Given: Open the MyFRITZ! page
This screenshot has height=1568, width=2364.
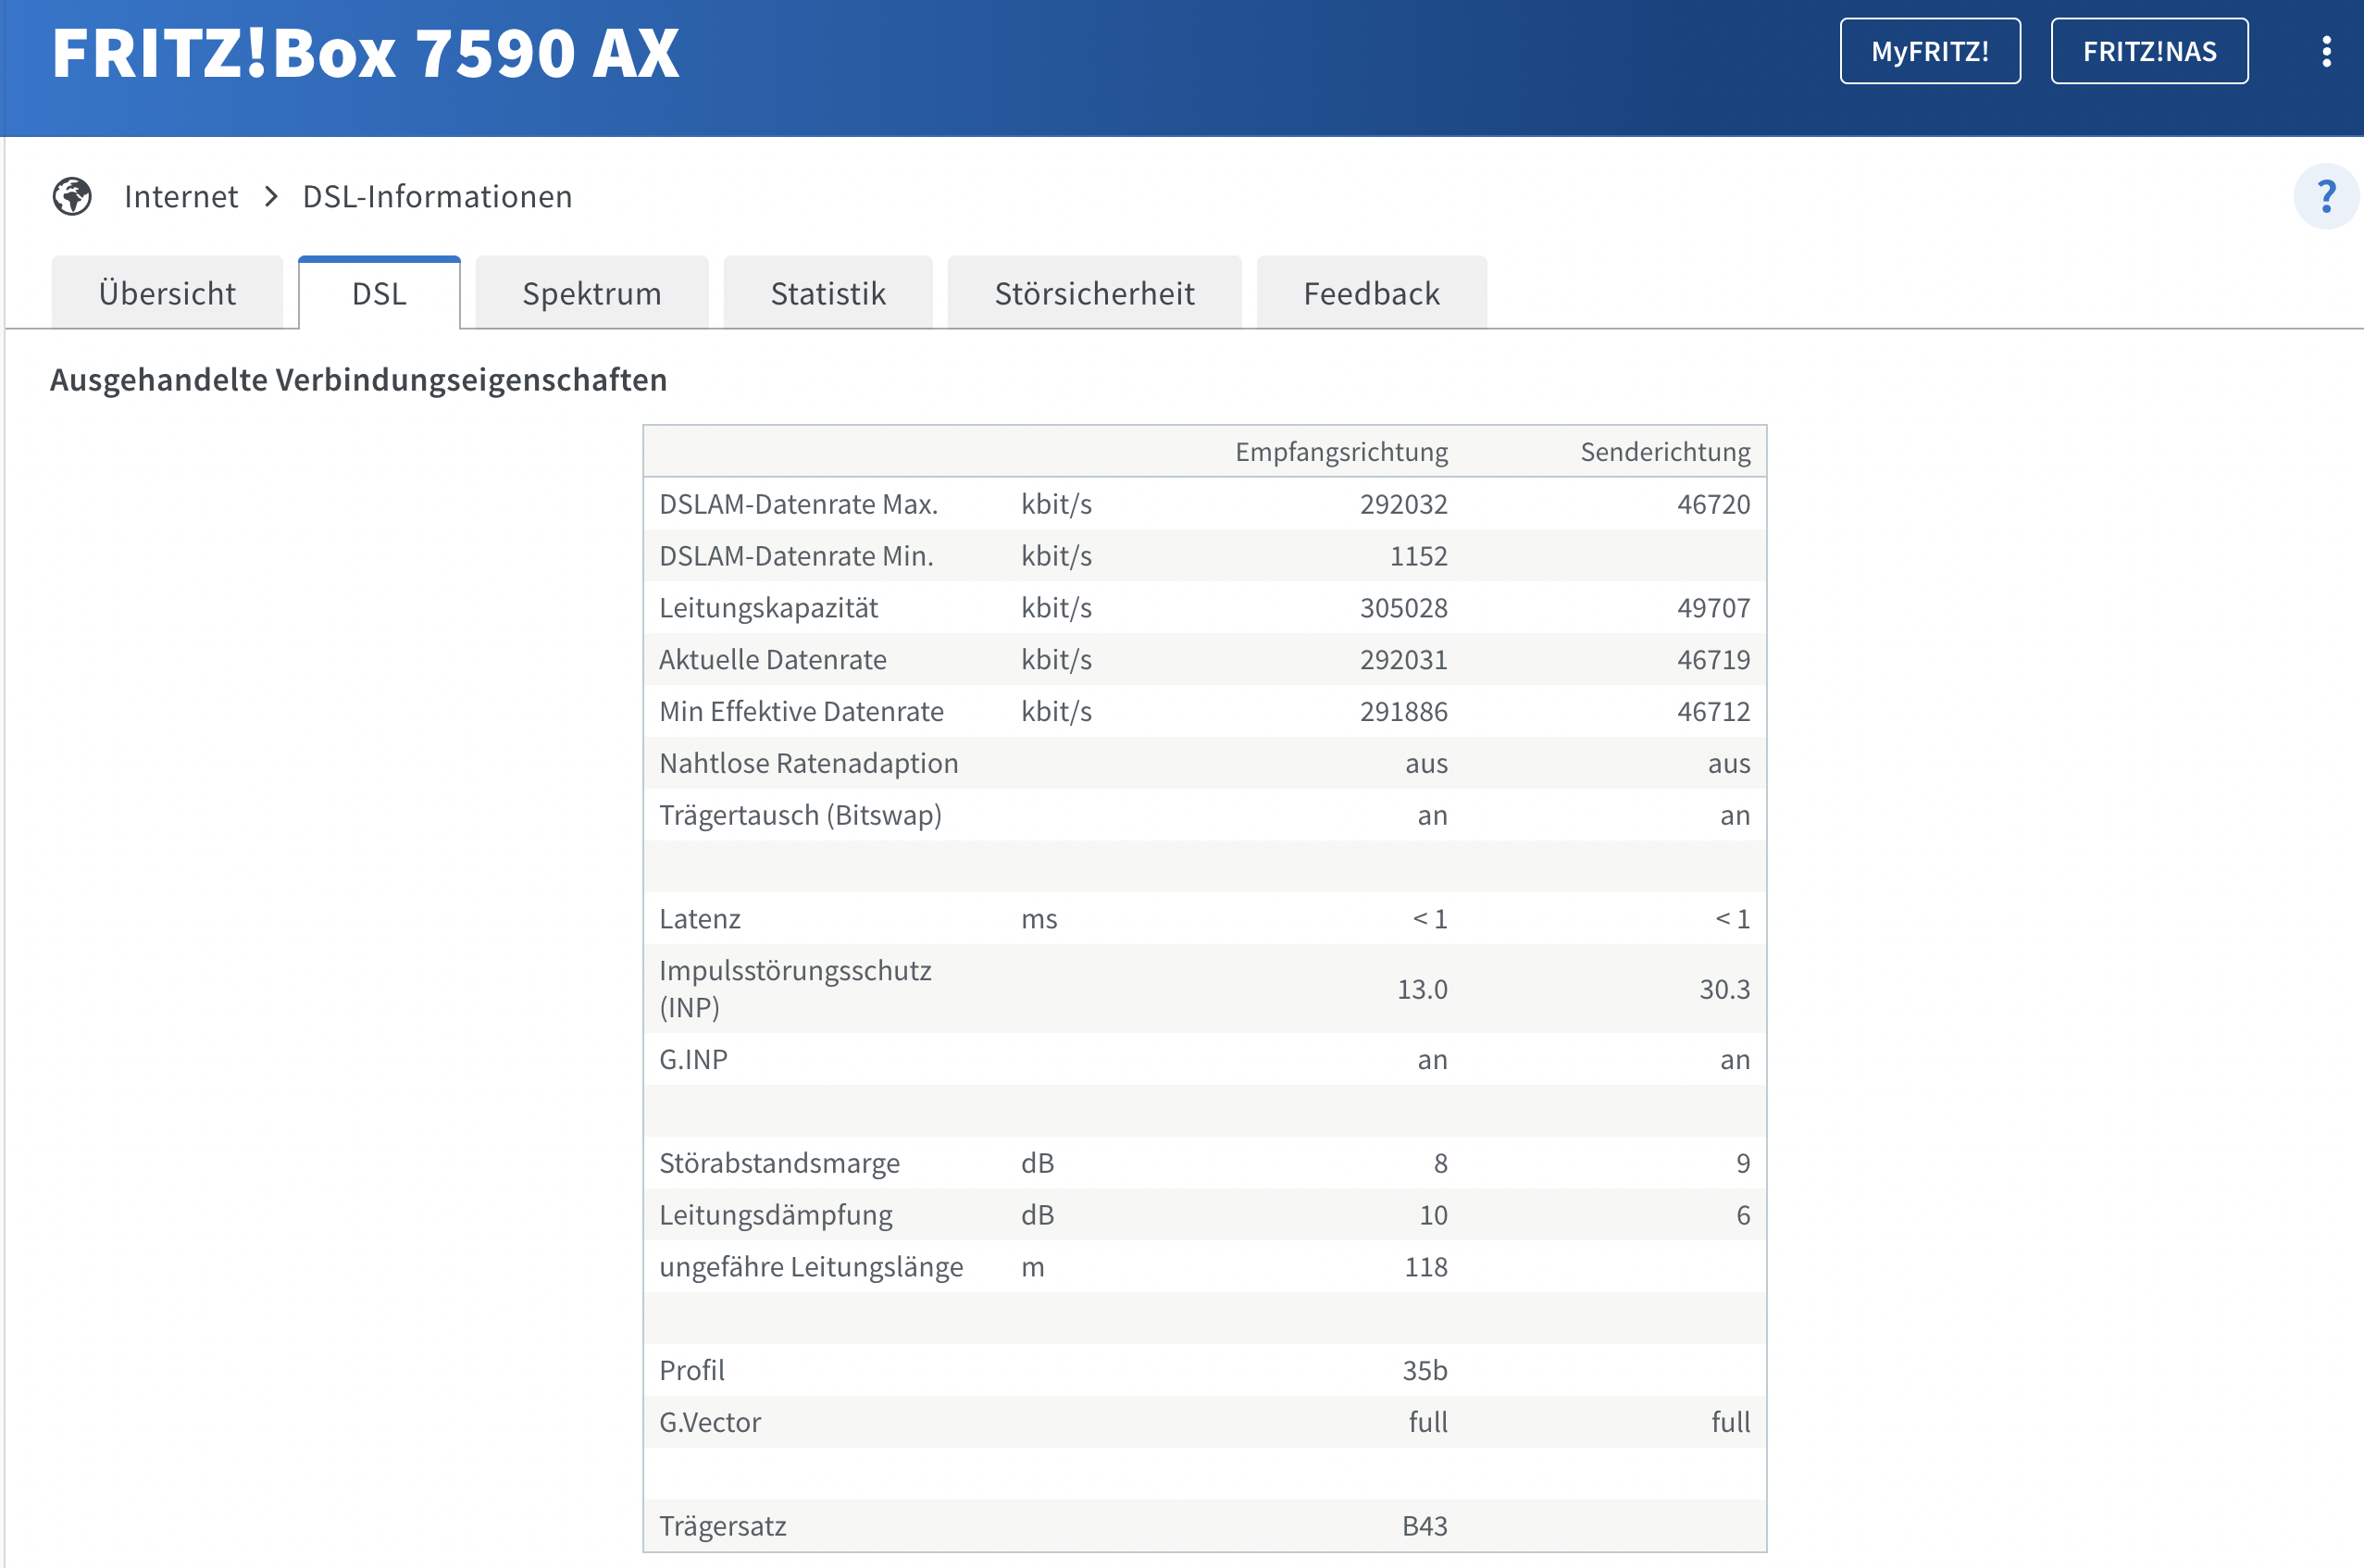Looking at the screenshot, I should coord(1929,51).
